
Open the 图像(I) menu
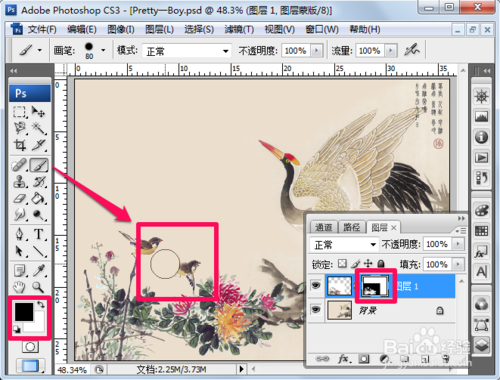tap(121, 29)
